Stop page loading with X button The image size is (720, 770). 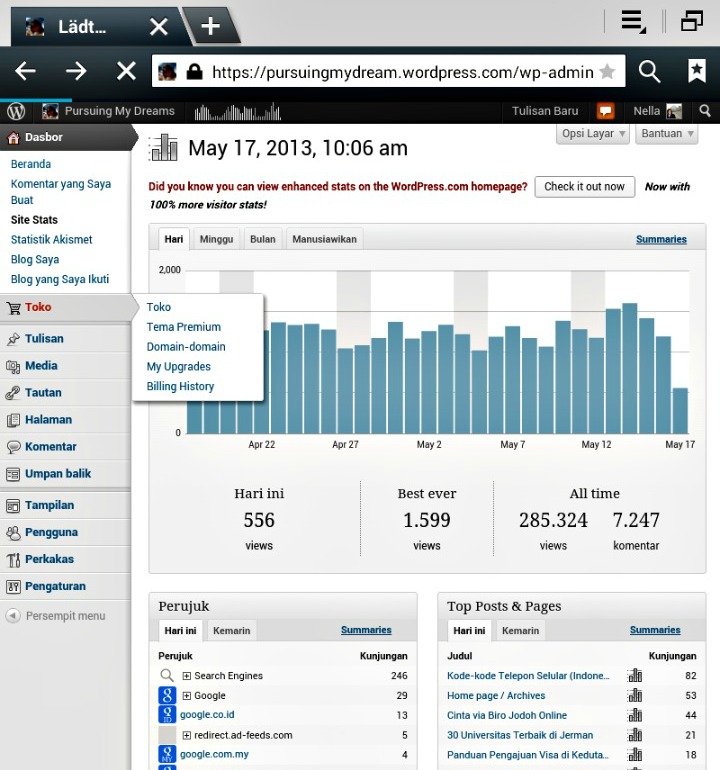[x=126, y=72]
